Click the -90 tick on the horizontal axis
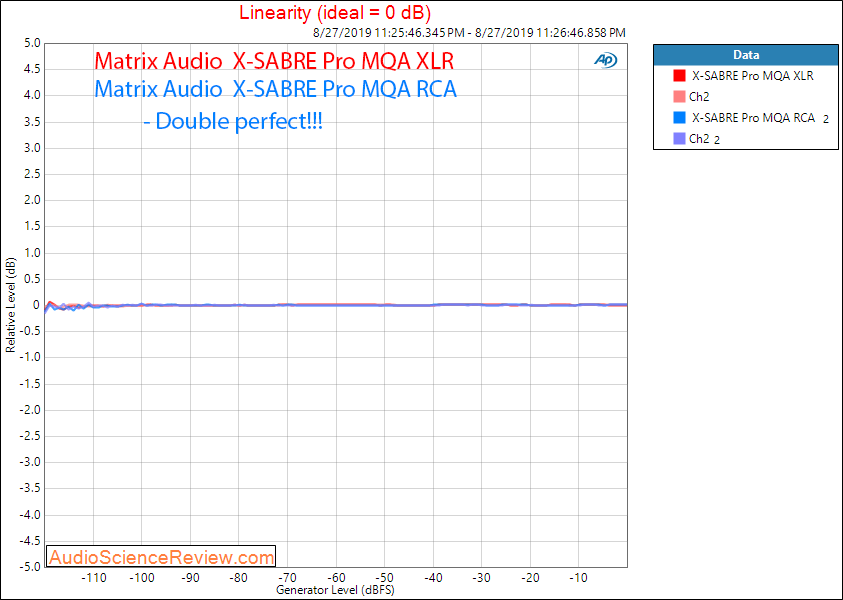The height and width of the screenshot is (600, 843). (190, 578)
